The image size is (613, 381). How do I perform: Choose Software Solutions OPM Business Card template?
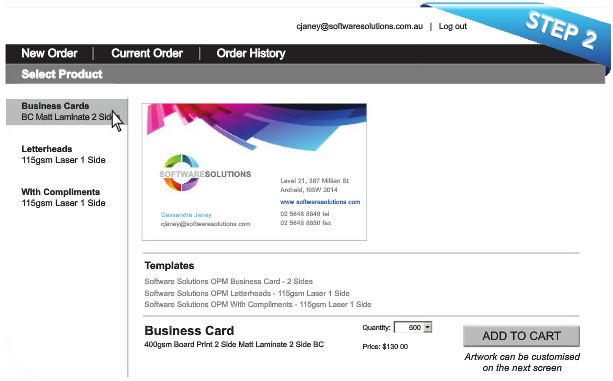(x=228, y=281)
